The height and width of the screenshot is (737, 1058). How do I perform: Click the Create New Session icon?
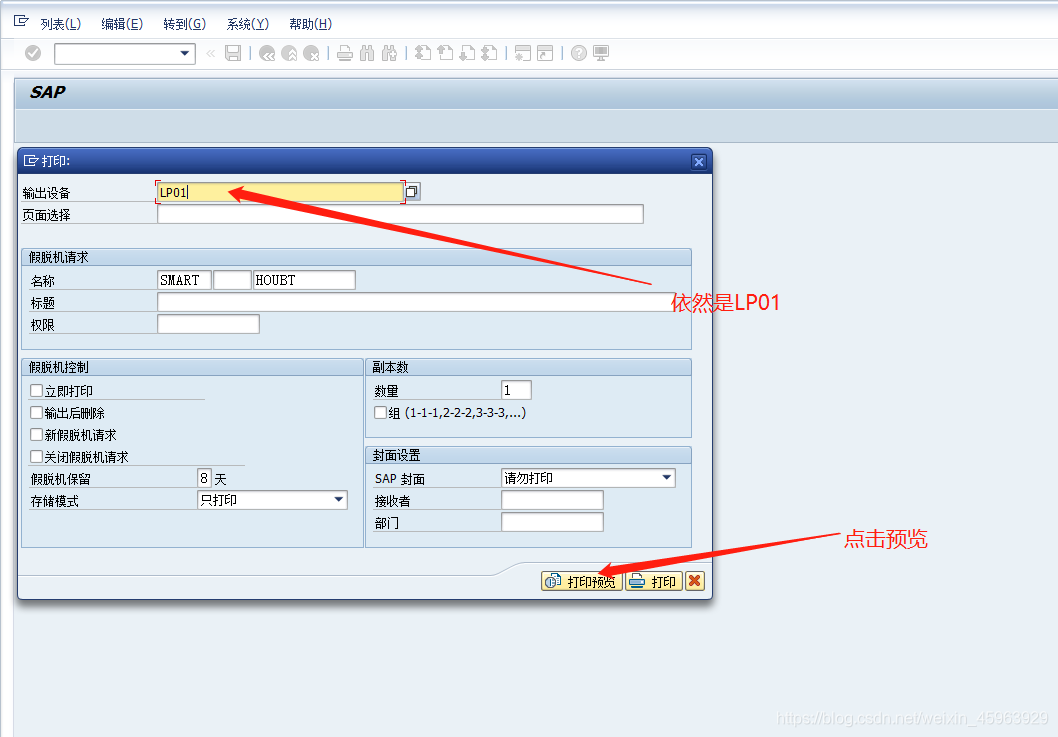[523, 53]
